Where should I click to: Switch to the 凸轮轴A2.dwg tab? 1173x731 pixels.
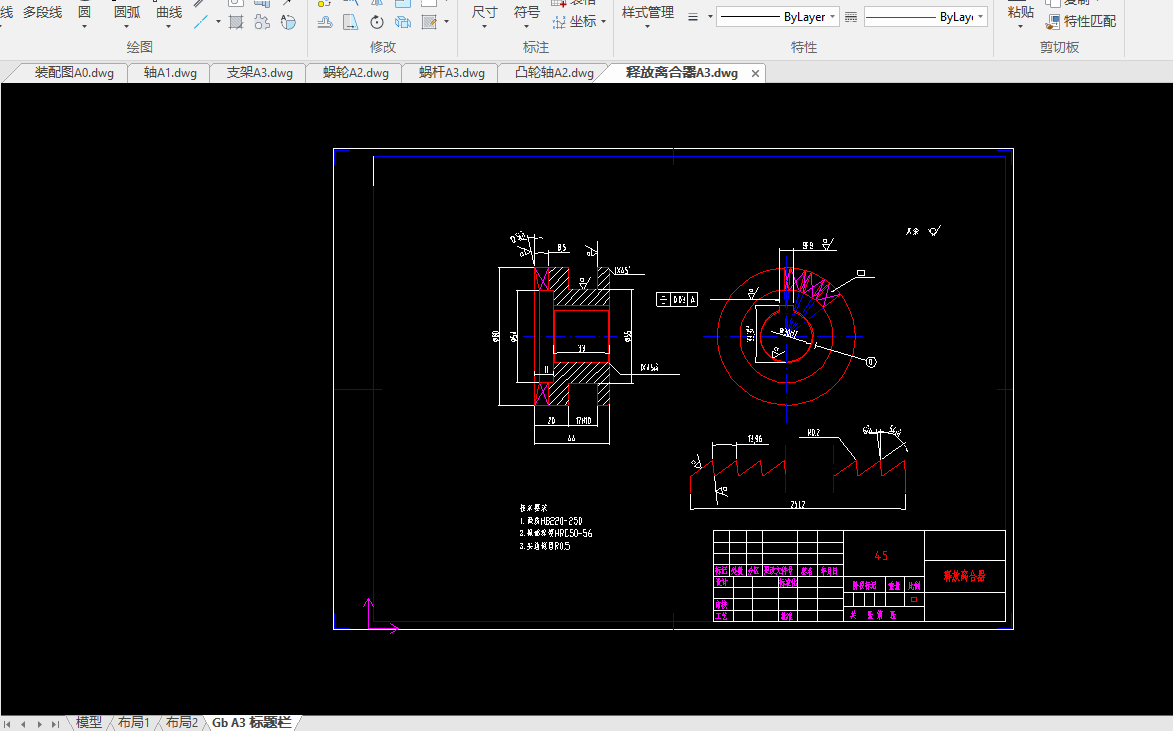(554, 73)
